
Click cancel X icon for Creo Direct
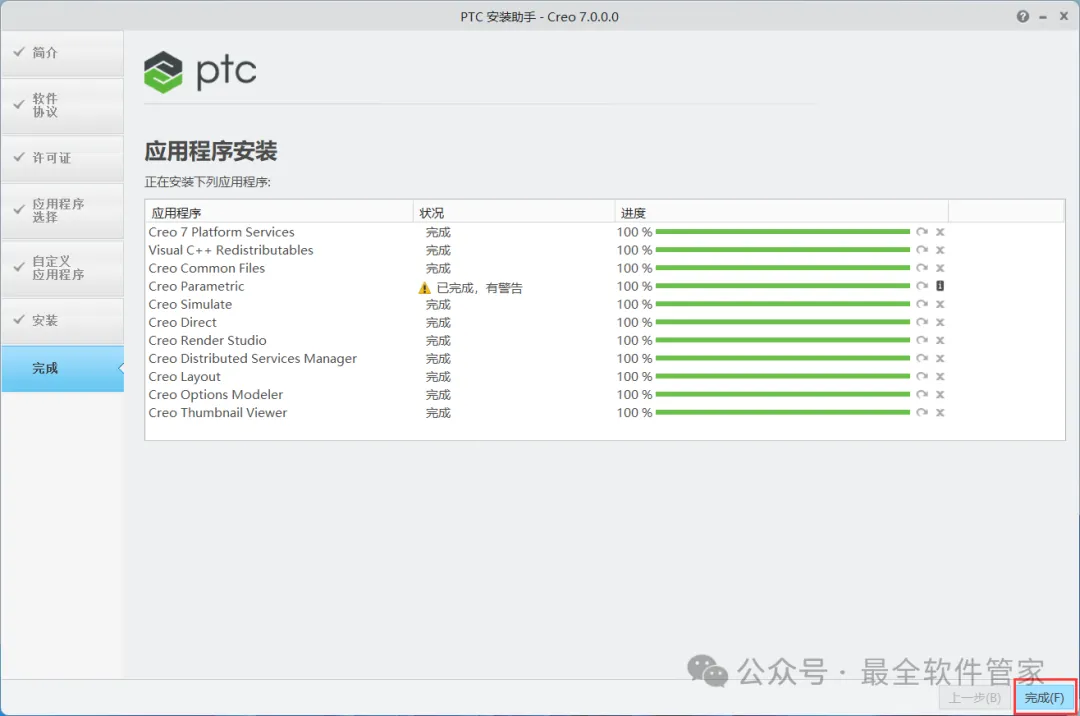940,322
